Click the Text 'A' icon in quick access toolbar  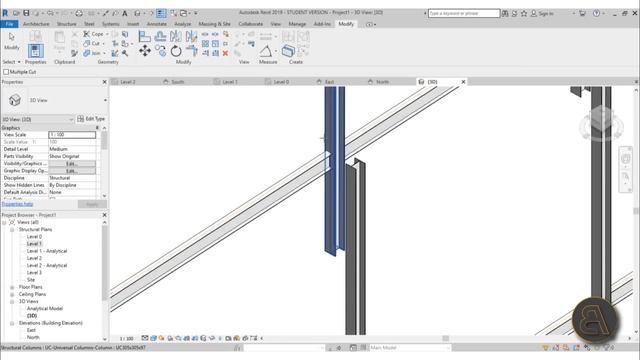(x=125, y=13)
